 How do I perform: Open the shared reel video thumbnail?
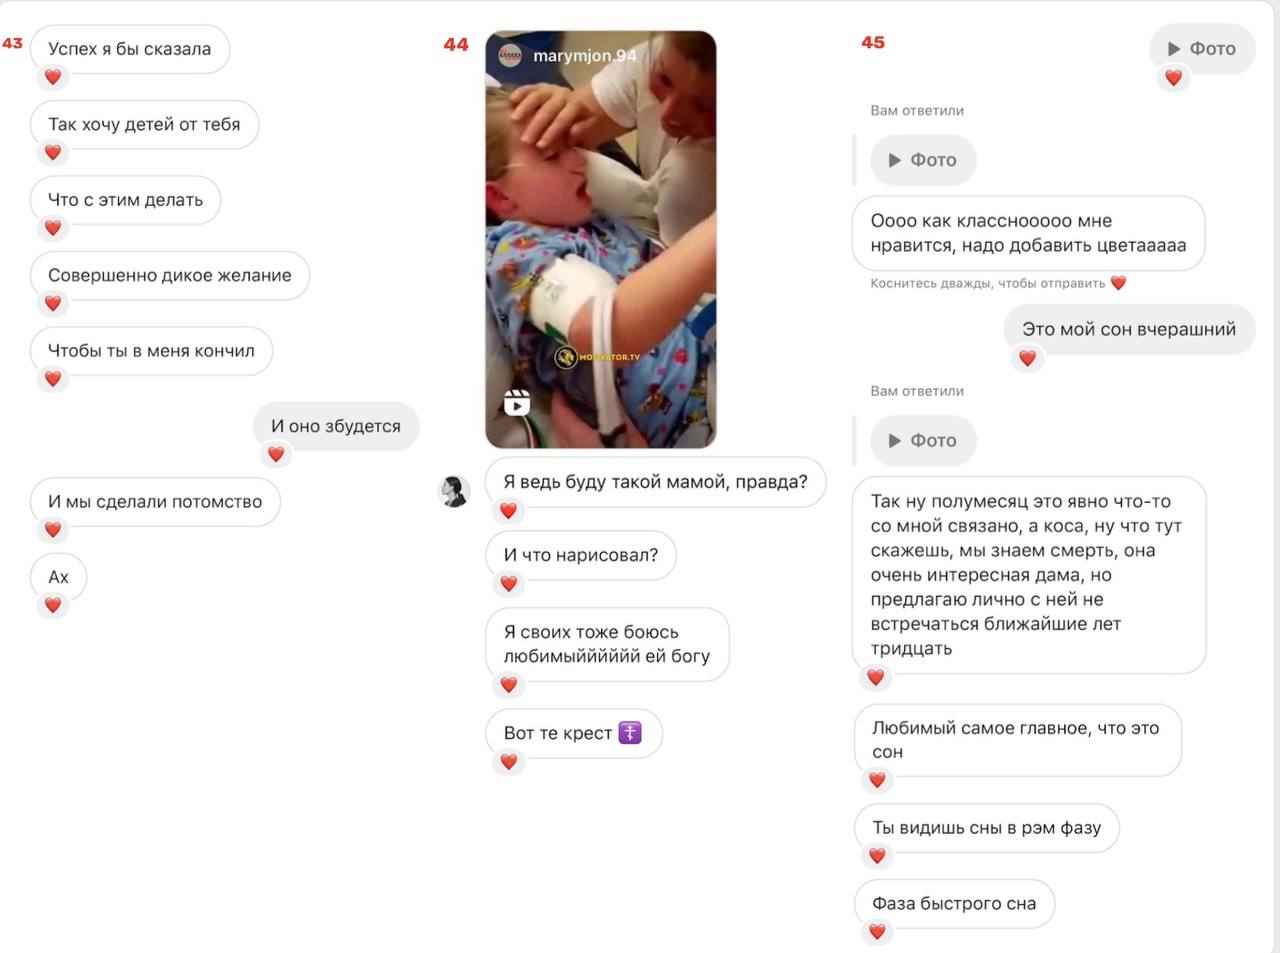[x=601, y=240]
